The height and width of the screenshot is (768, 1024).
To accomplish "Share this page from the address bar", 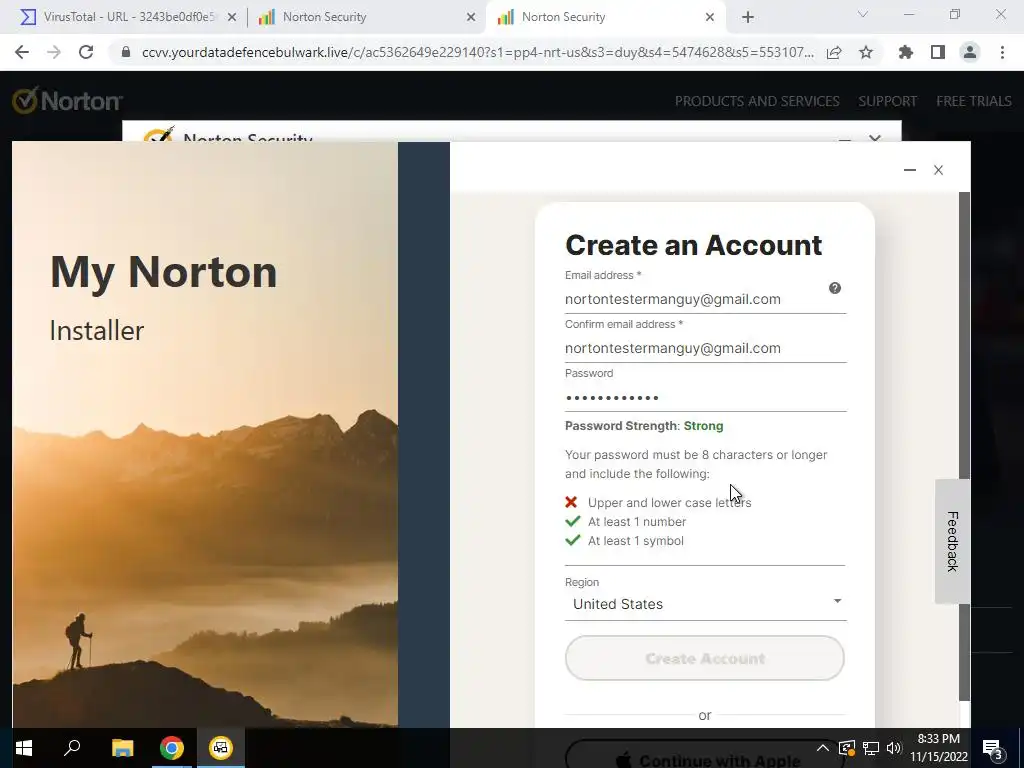I will 834,52.
